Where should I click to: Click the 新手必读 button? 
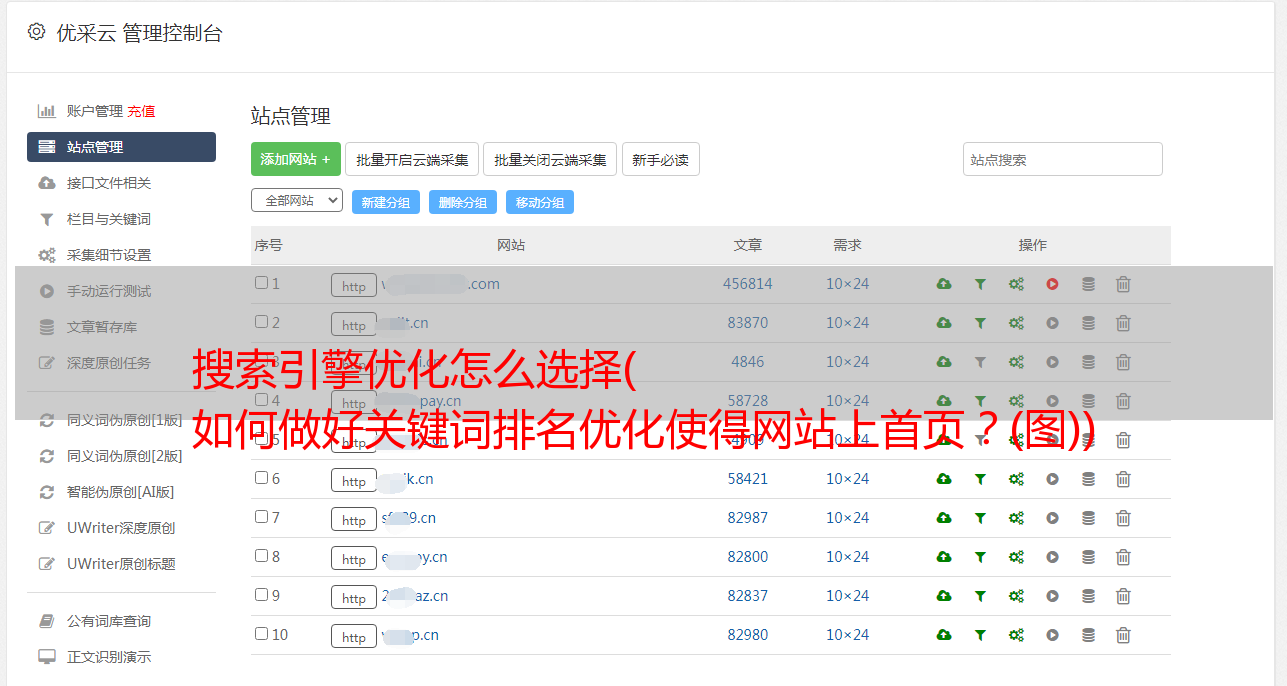661,159
